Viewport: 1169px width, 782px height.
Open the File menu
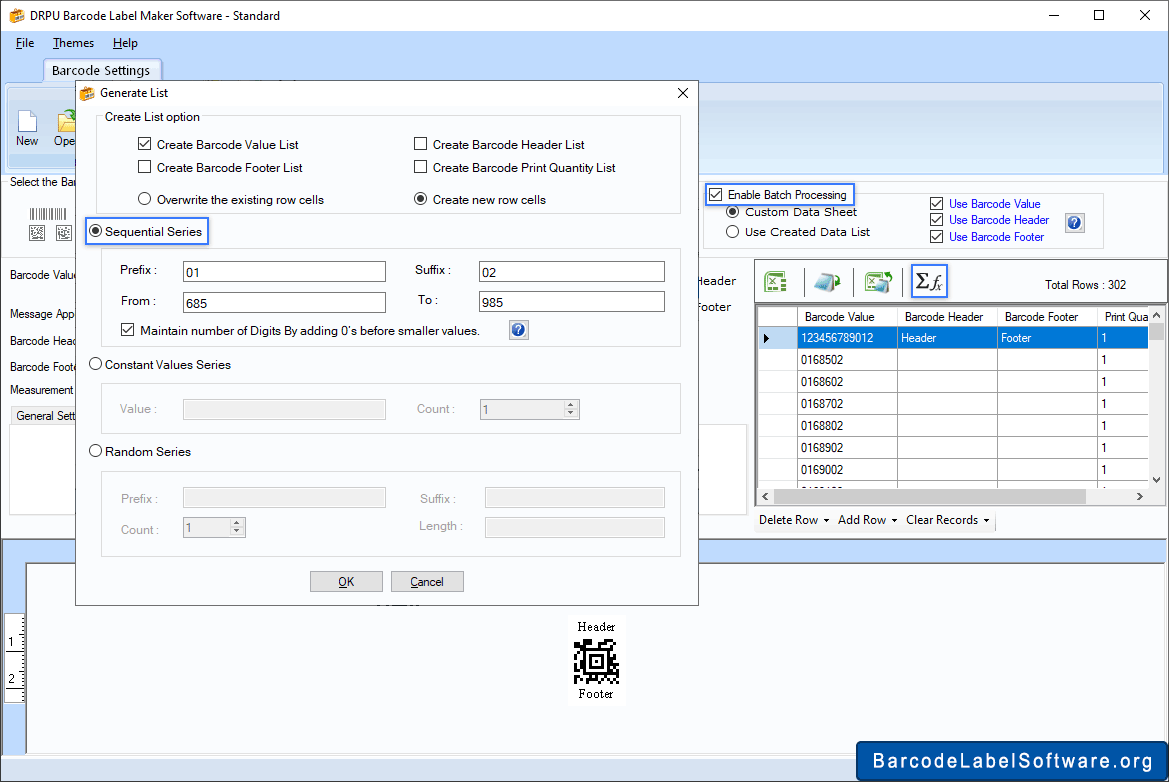click(25, 43)
